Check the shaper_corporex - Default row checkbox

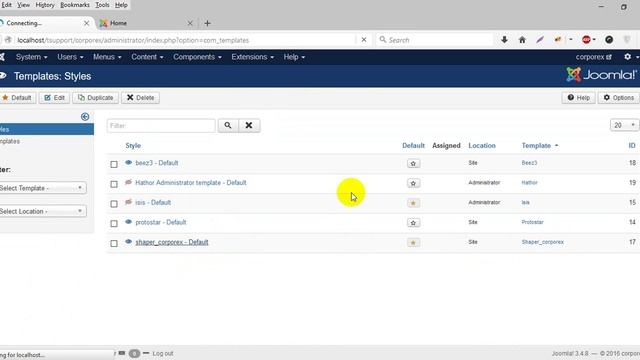tap(114, 243)
